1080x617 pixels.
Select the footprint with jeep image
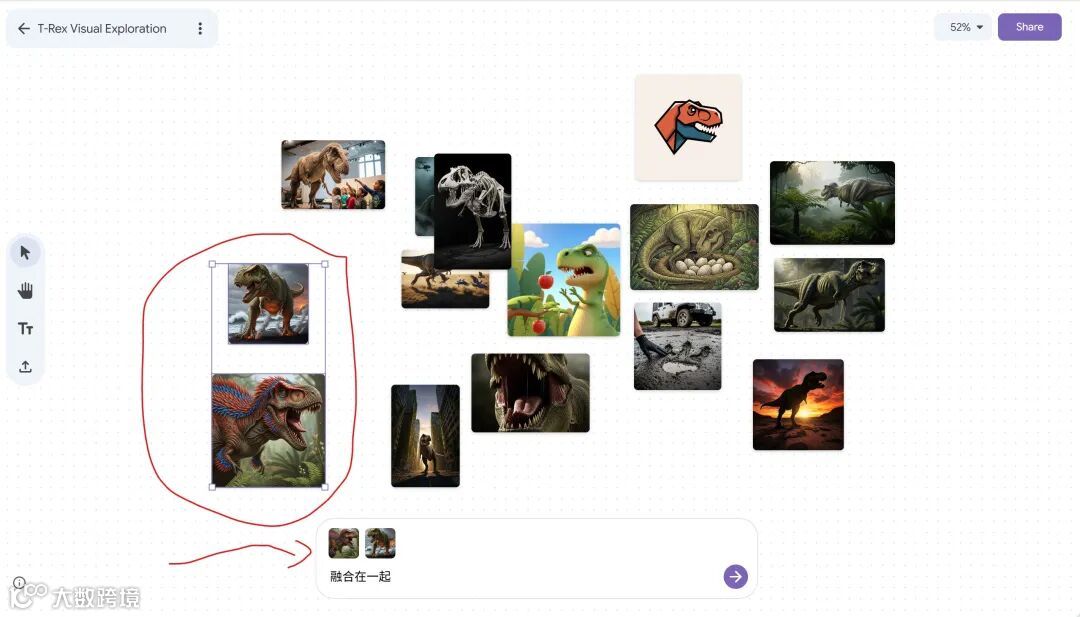[x=677, y=346]
